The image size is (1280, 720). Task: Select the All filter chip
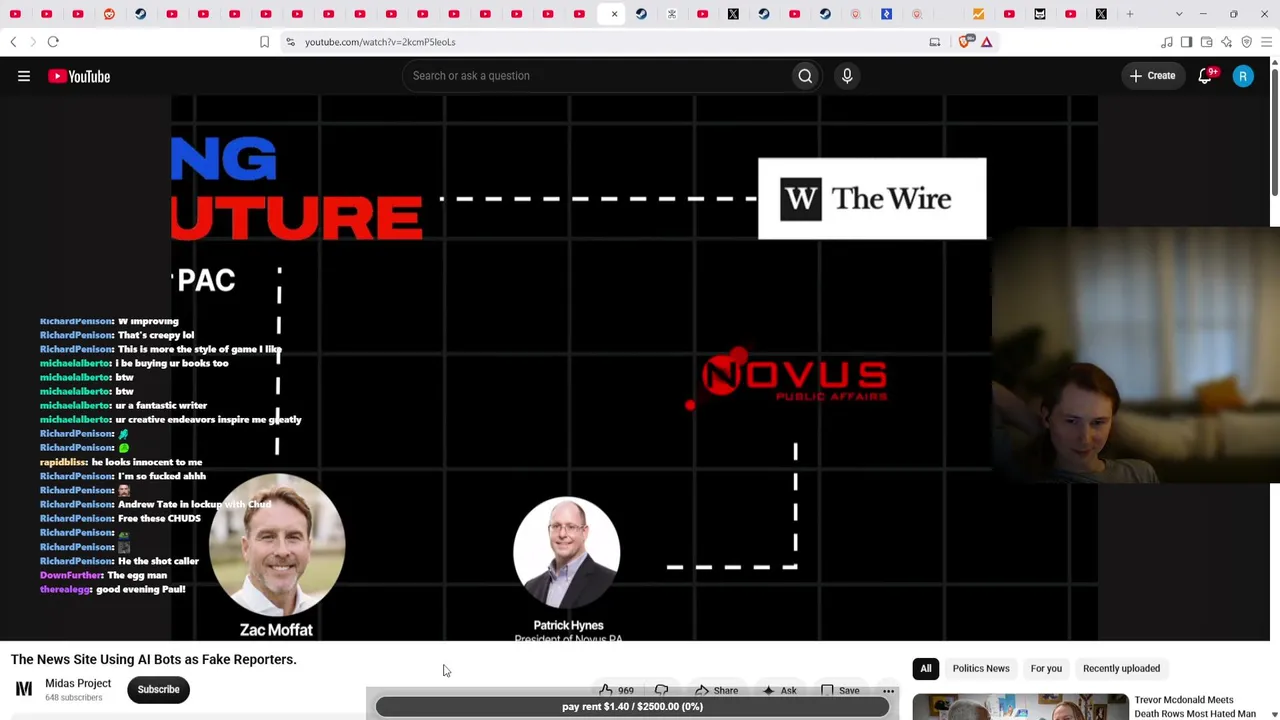tap(926, 668)
